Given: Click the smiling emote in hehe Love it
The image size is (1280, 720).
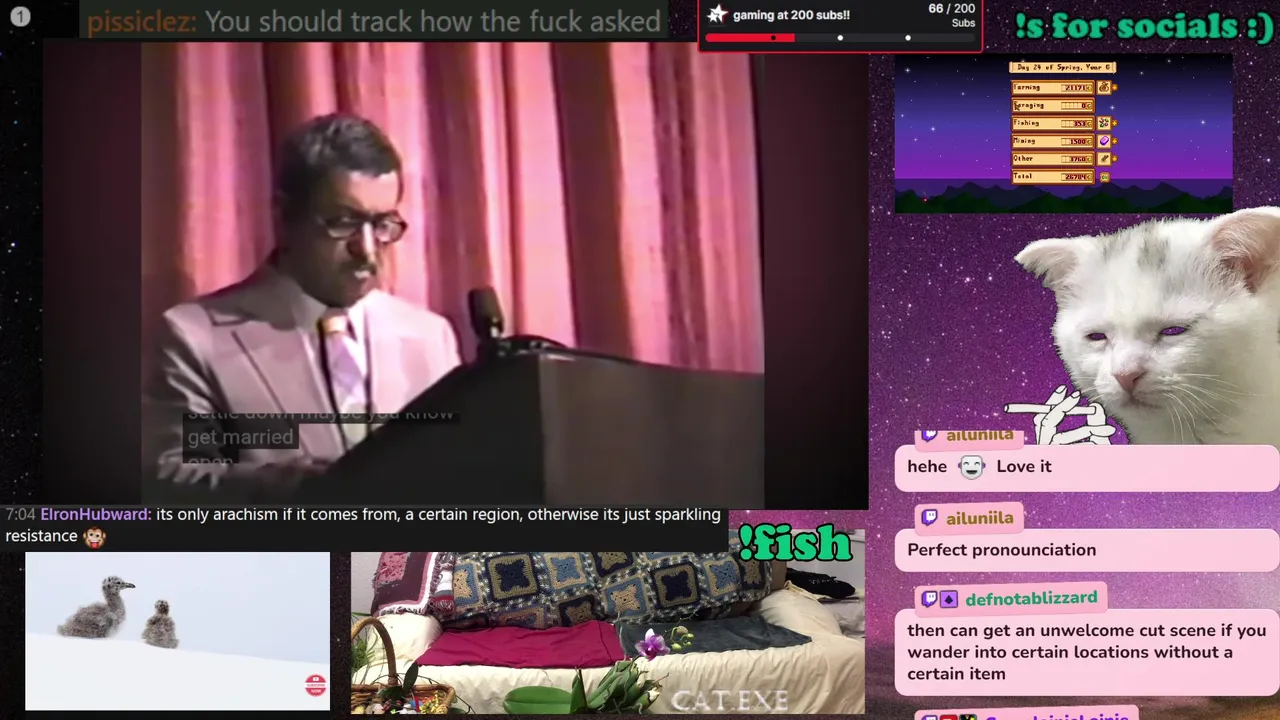Looking at the screenshot, I should pos(971,466).
